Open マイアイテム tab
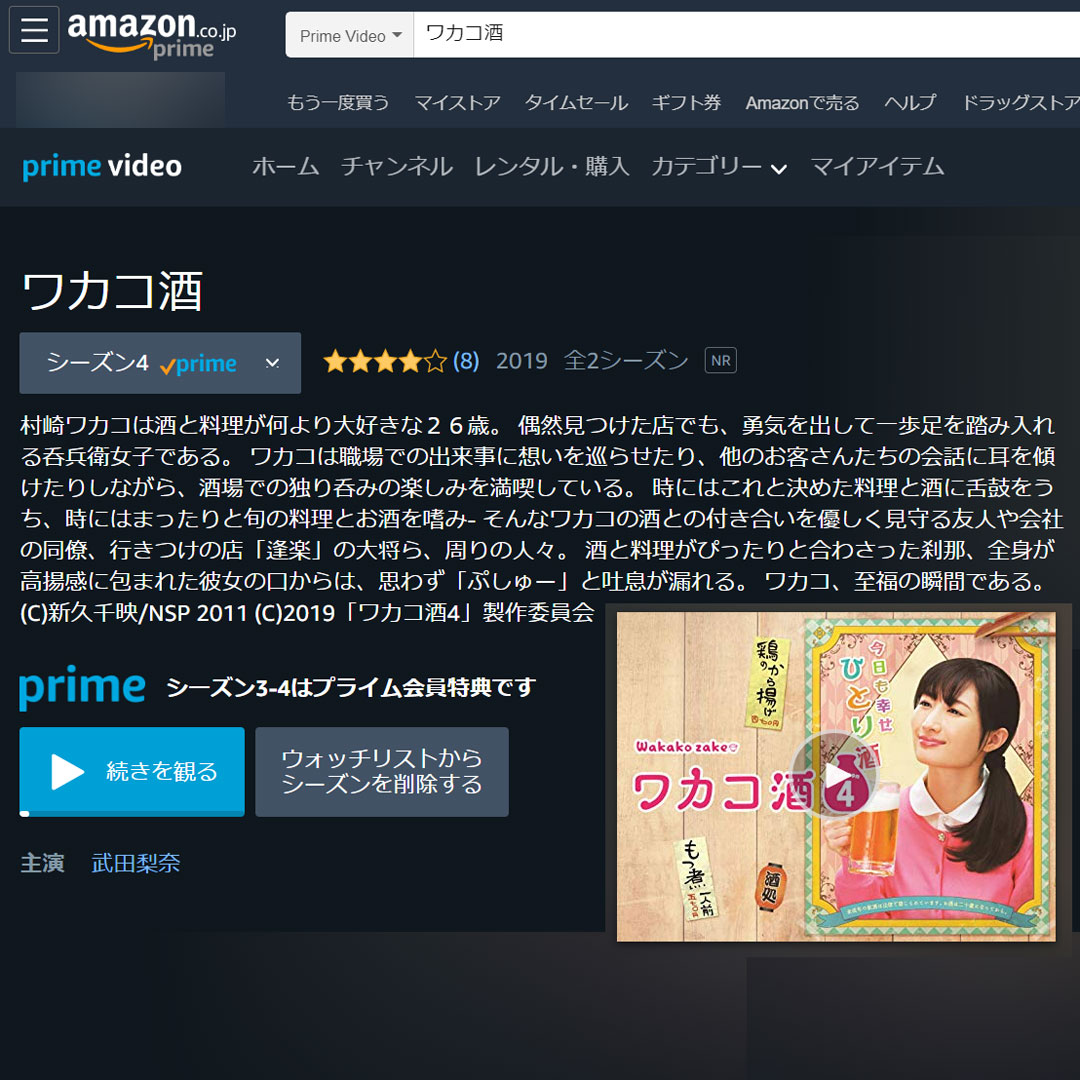1080x1080 pixels. pyautogui.click(x=877, y=167)
